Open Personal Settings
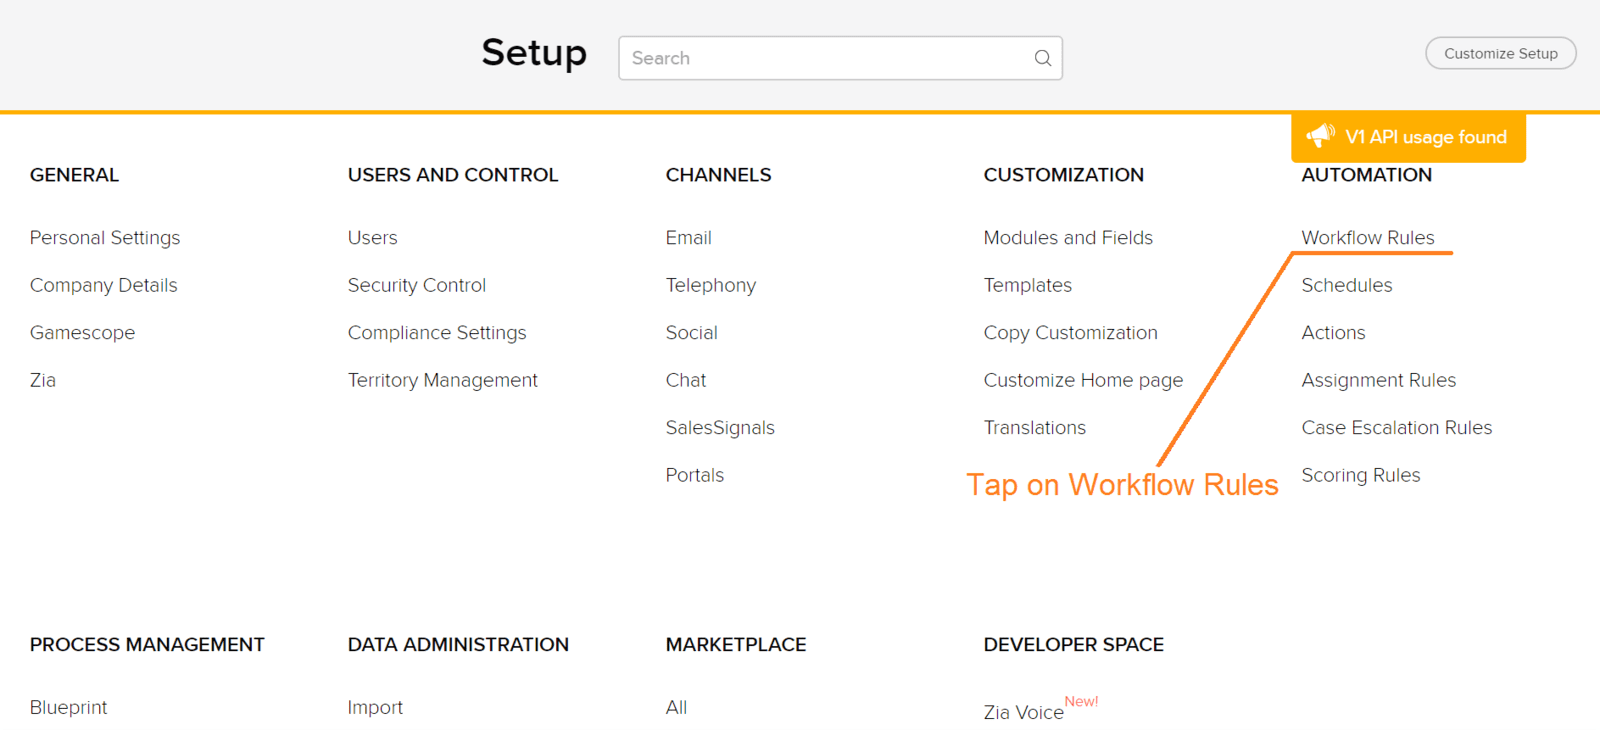 click(x=105, y=238)
